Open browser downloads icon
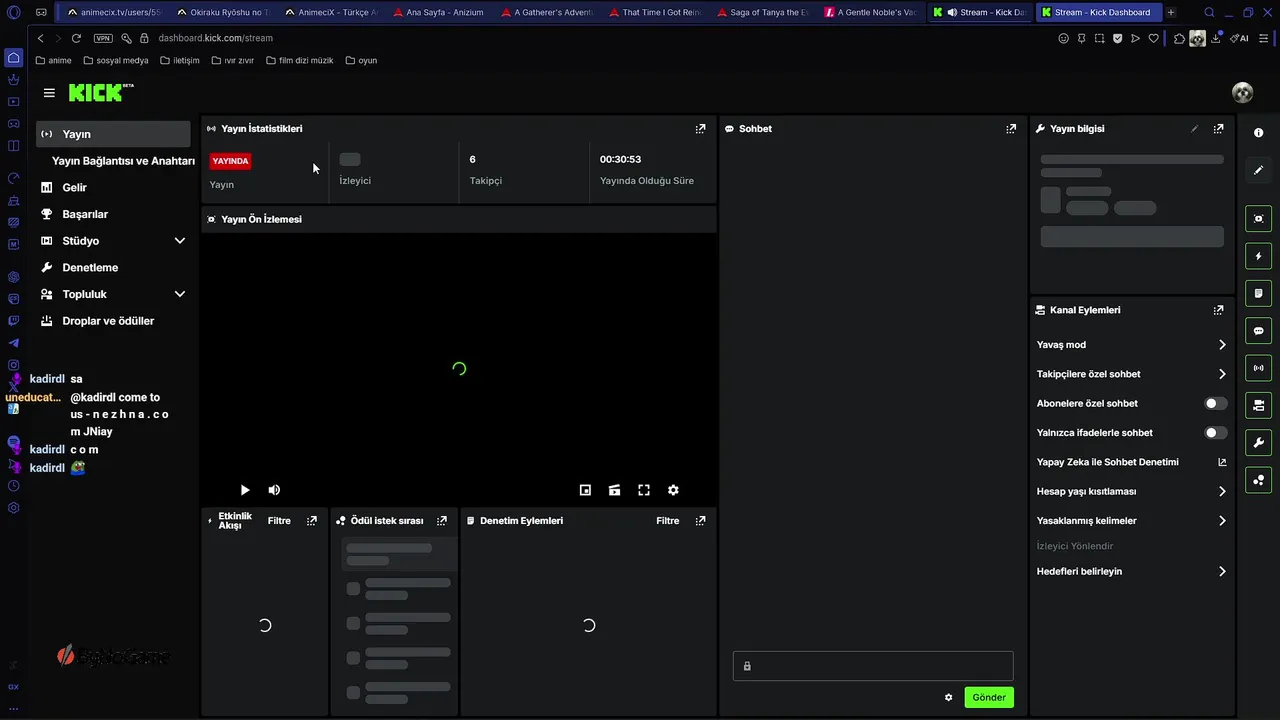 pyautogui.click(x=1216, y=38)
